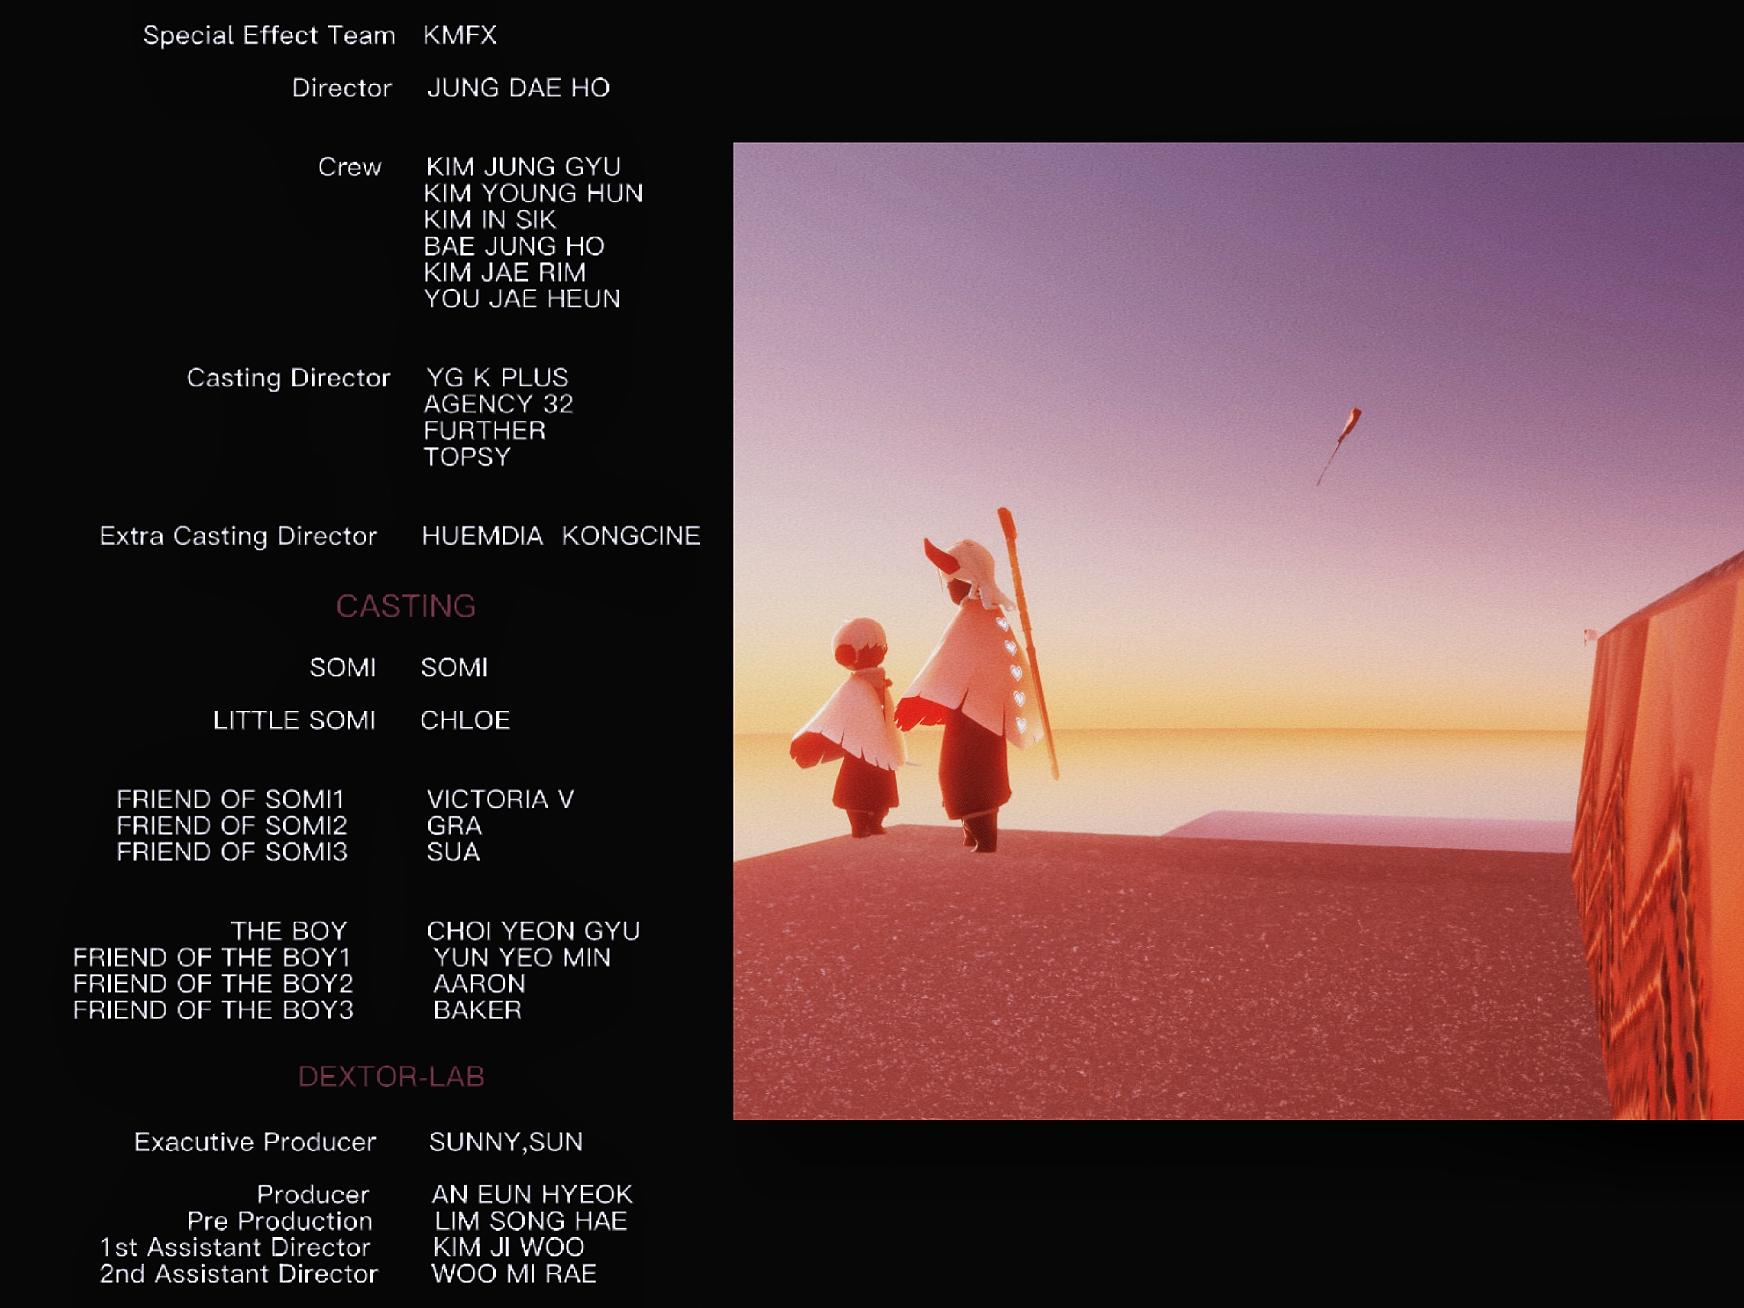Viewport: 1744px width, 1308px height.
Task: Click the name CHOI YEON GYU
Action: tap(533, 931)
